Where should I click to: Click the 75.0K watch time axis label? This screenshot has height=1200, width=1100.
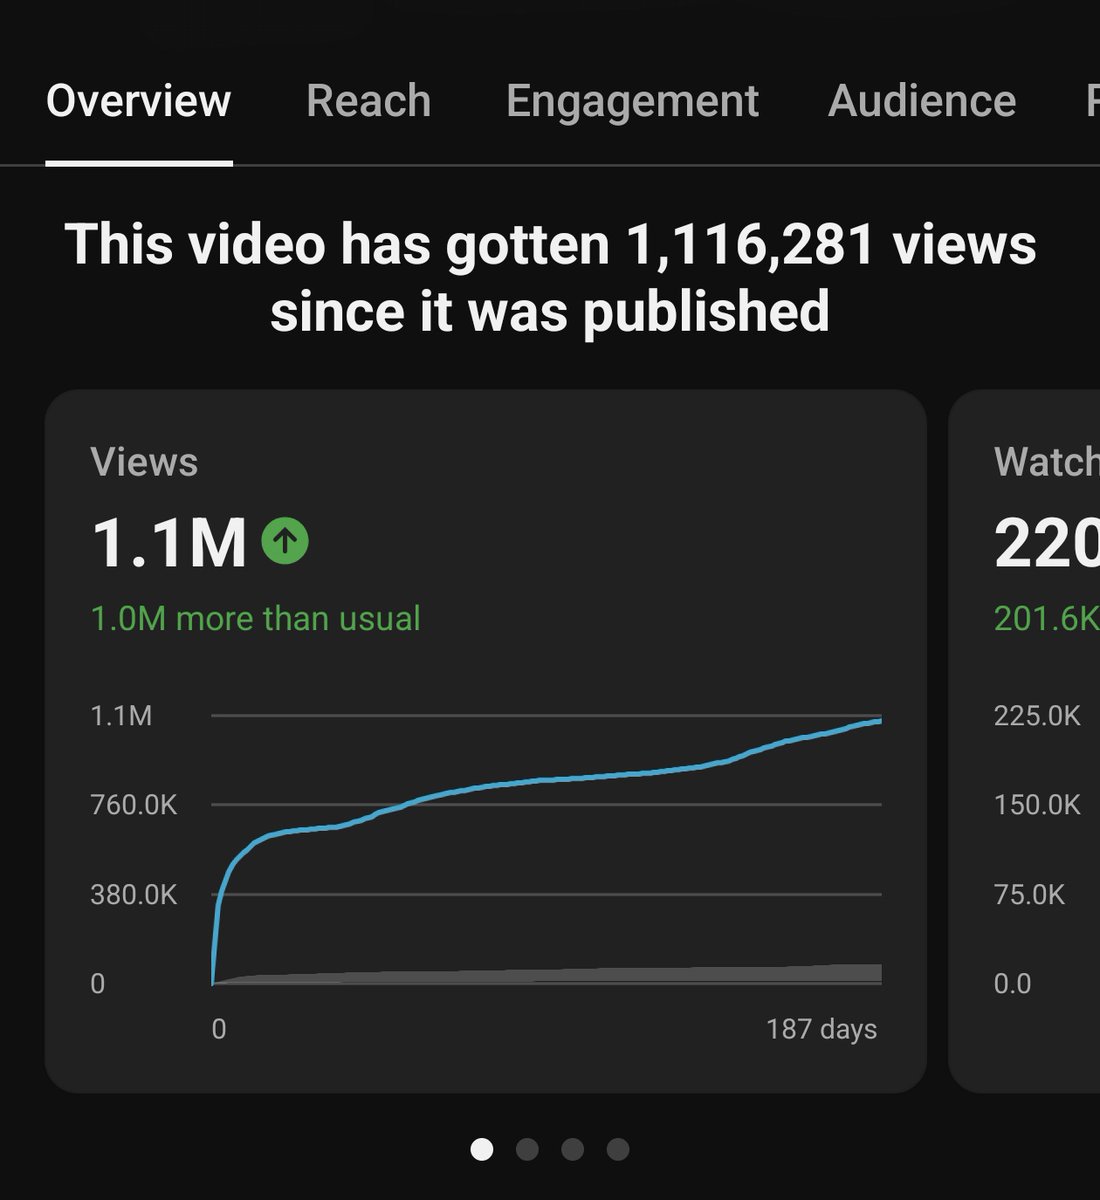tap(1030, 894)
